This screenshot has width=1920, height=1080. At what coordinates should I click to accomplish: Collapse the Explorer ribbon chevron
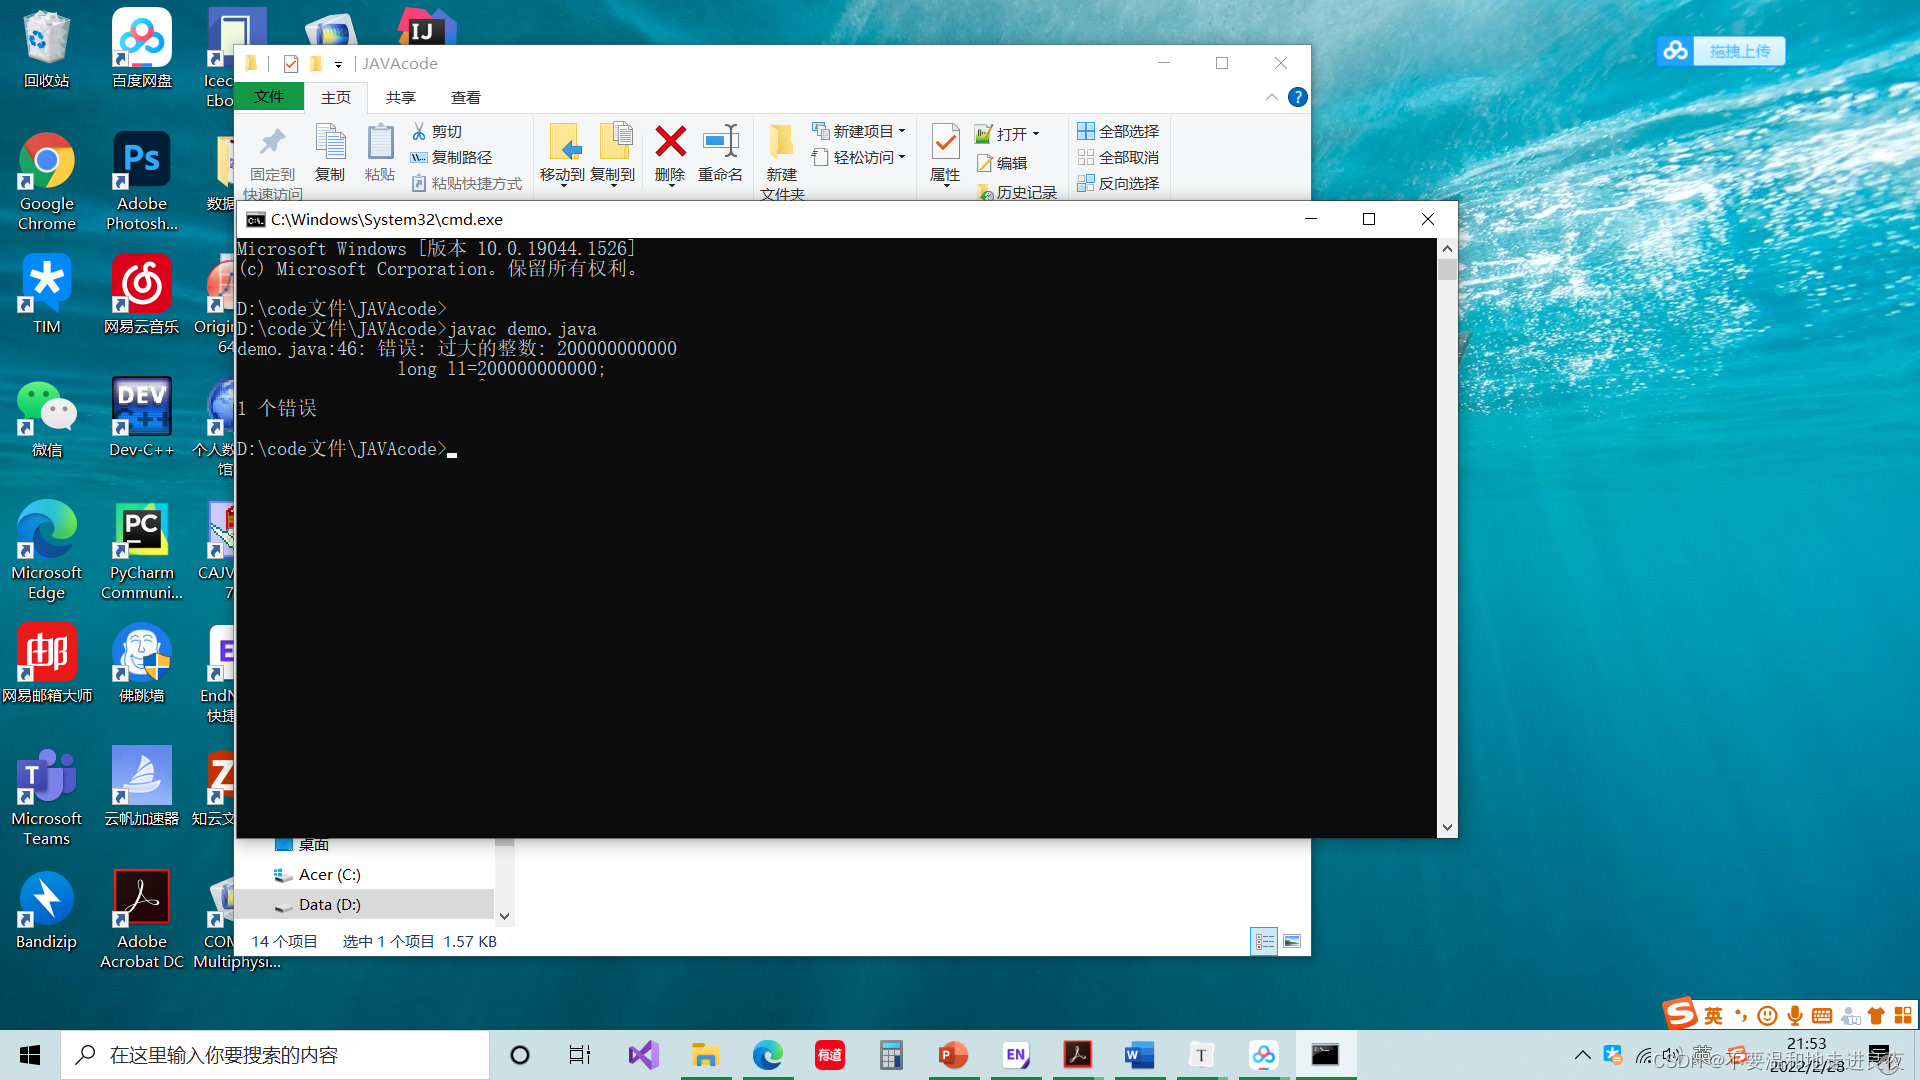[1271, 97]
